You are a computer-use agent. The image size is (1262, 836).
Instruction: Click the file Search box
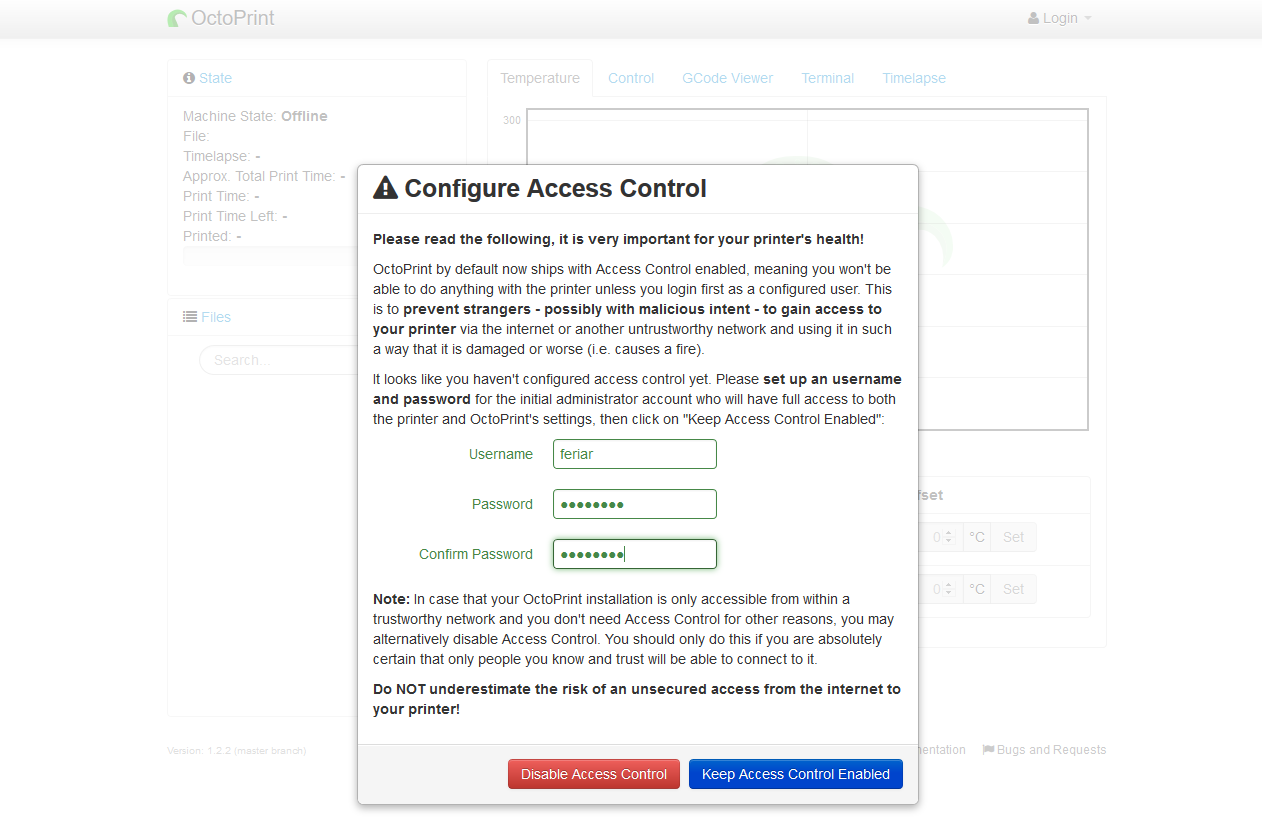click(x=279, y=360)
